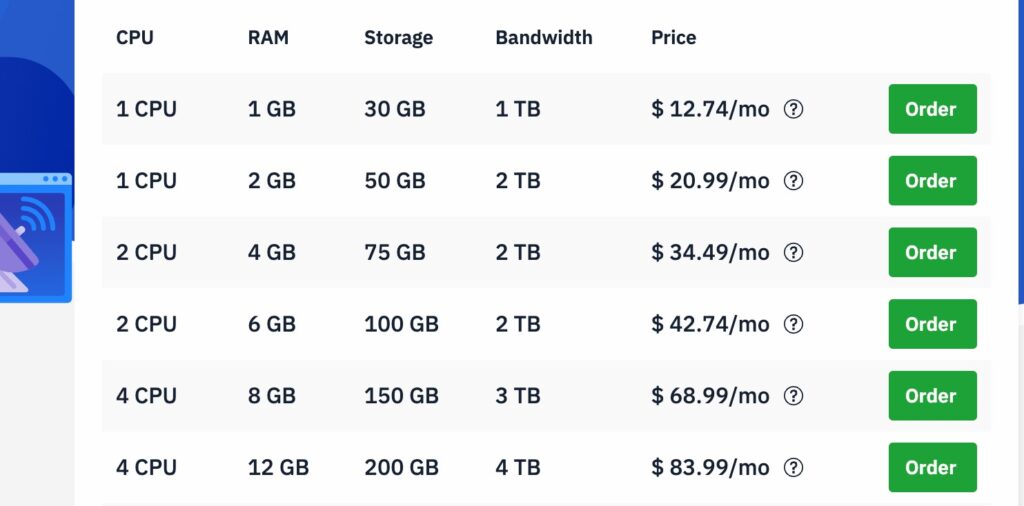Viewport: 1024px width, 506px height.
Task: Order the 2 CPU 6 GB plan
Action: [931, 324]
